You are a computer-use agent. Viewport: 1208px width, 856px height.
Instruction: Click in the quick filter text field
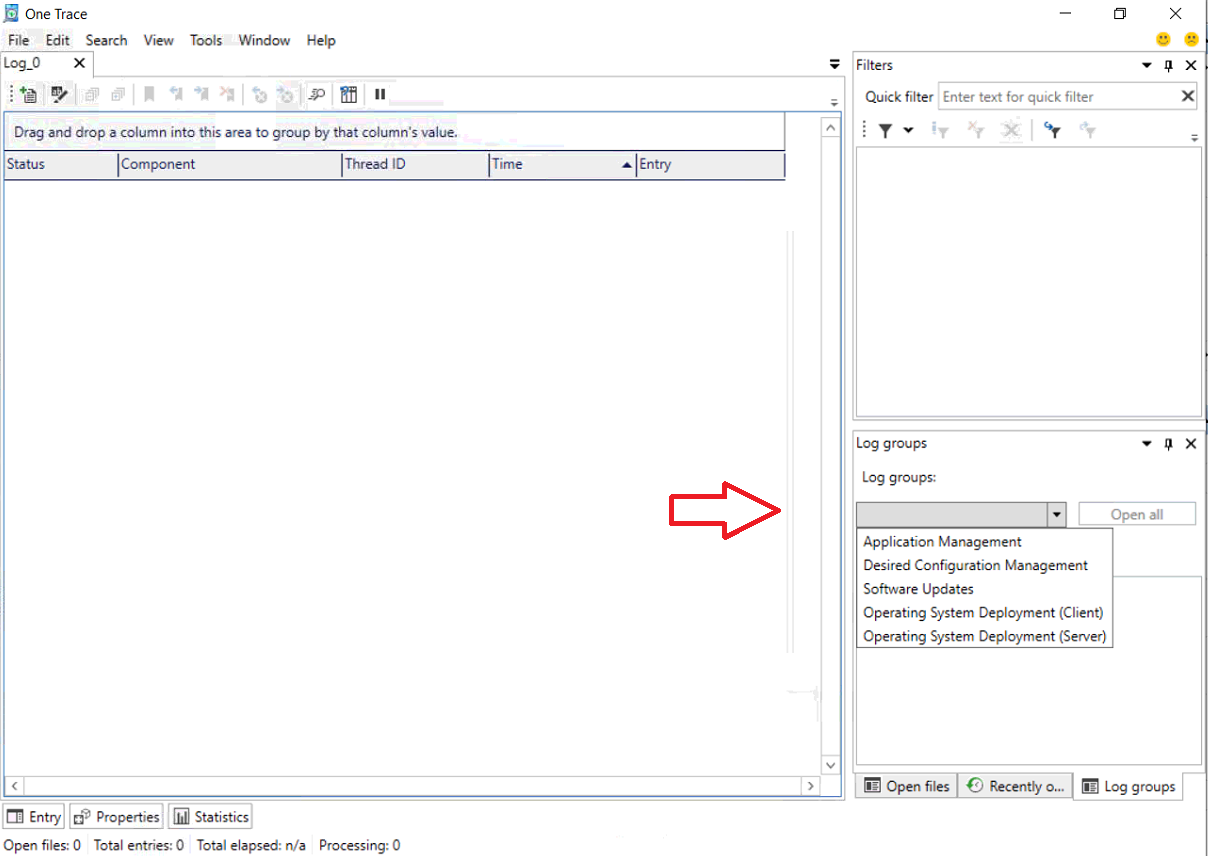pyautogui.click(x=1058, y=97)
